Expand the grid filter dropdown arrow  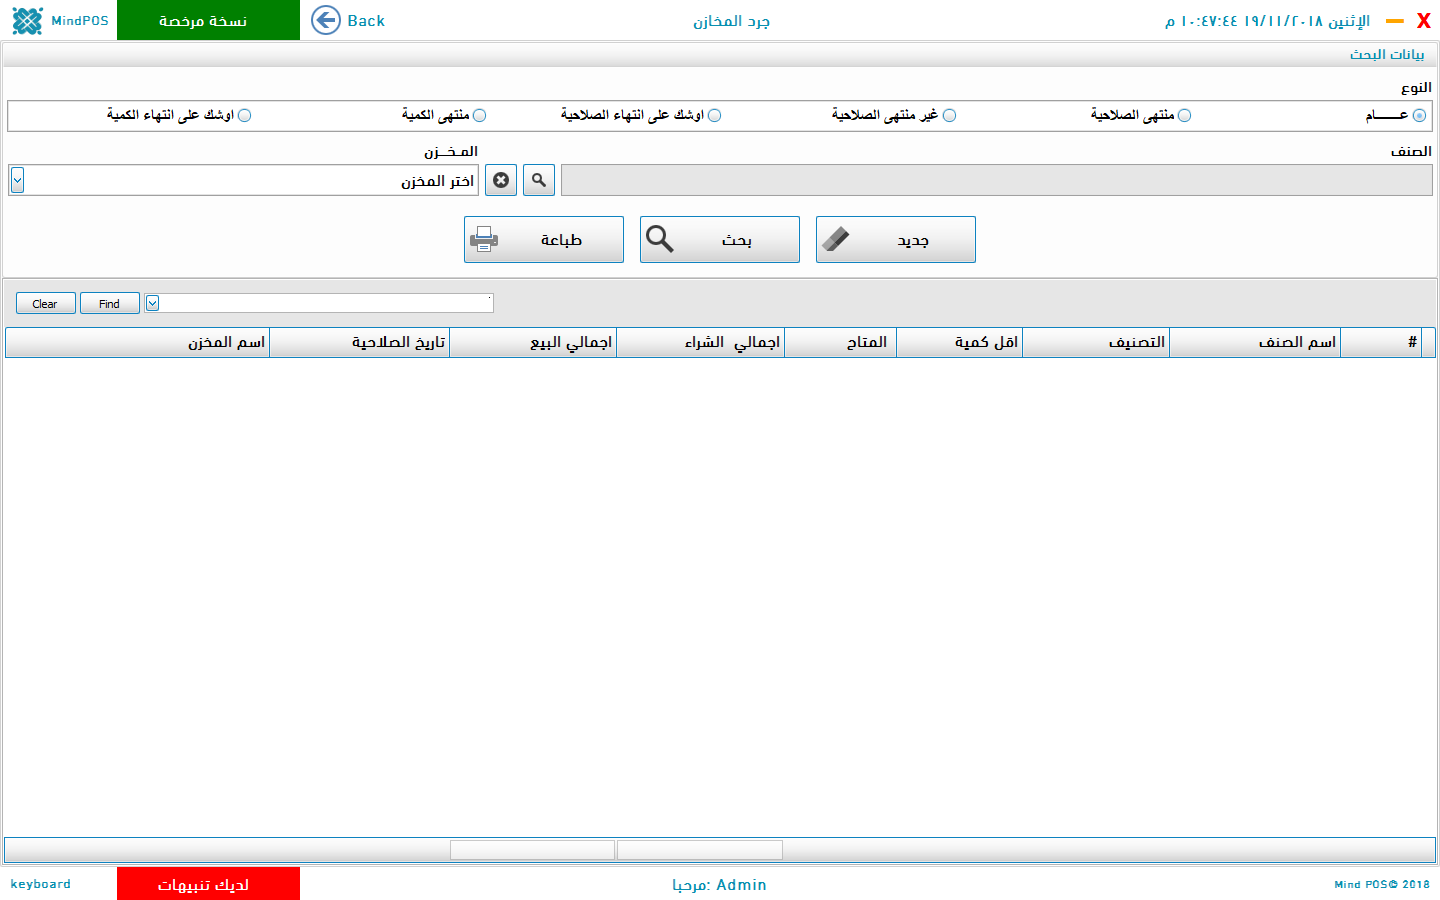pyautogui.click(x=152, y=303)
